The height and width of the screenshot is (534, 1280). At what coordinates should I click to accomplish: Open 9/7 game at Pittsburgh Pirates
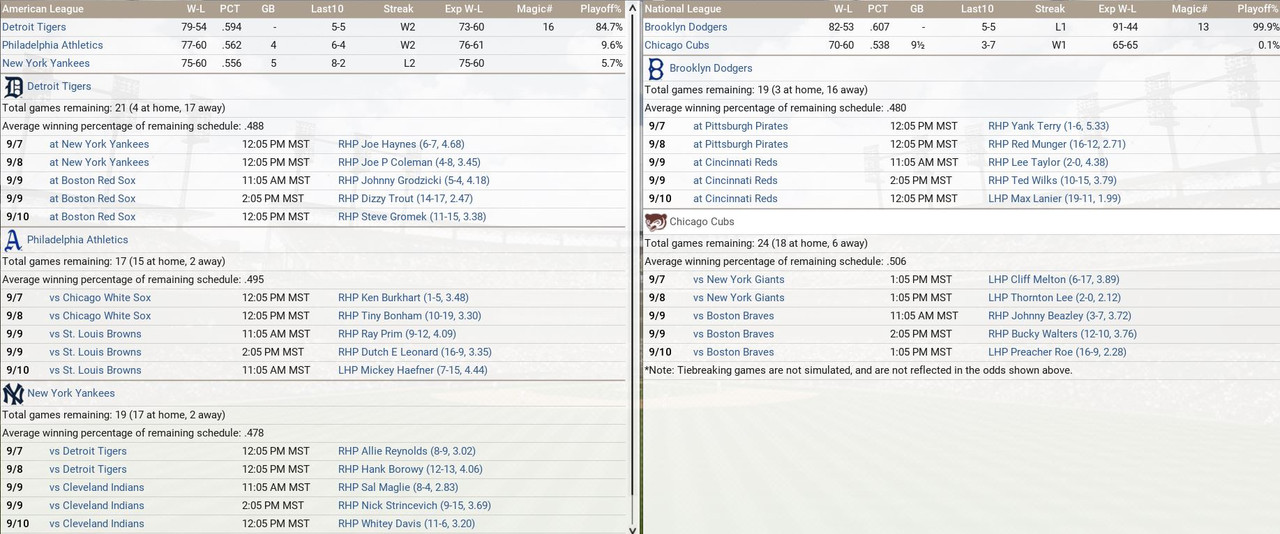pos(740,126)
